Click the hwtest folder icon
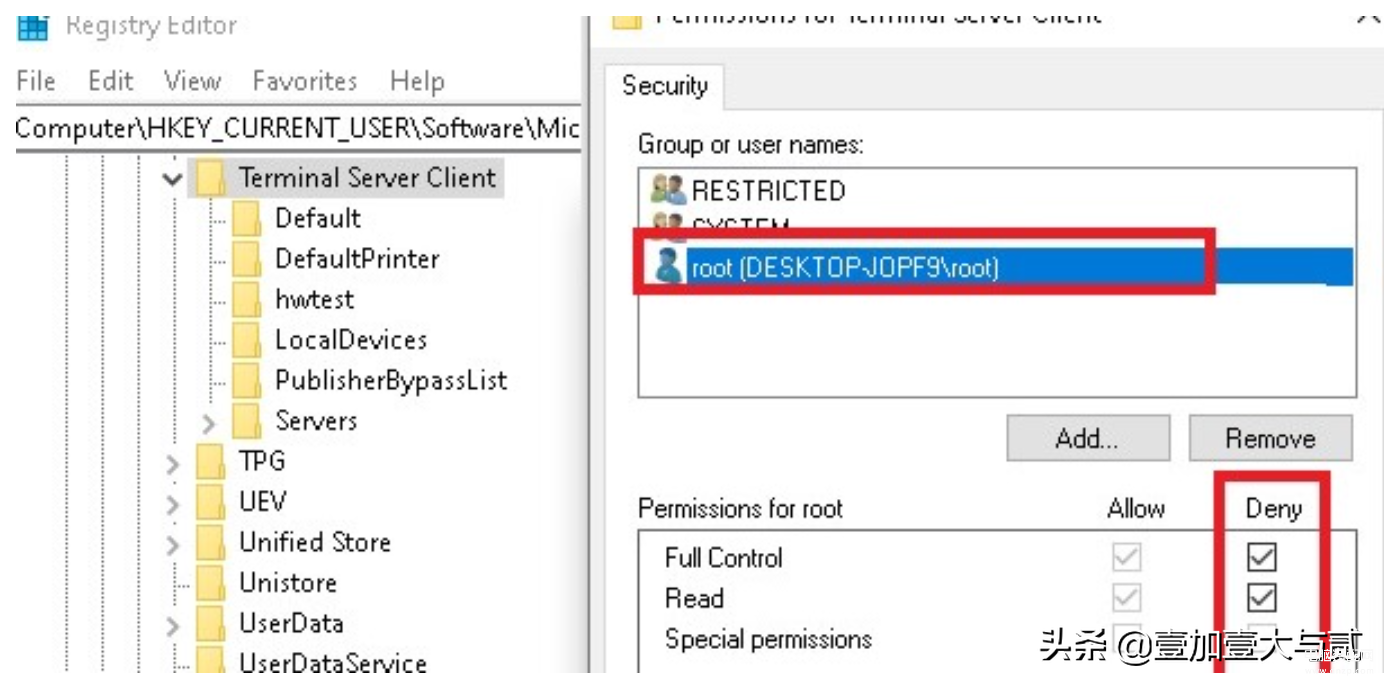The height and width of the screenshot is (684, 1384). 246,299
